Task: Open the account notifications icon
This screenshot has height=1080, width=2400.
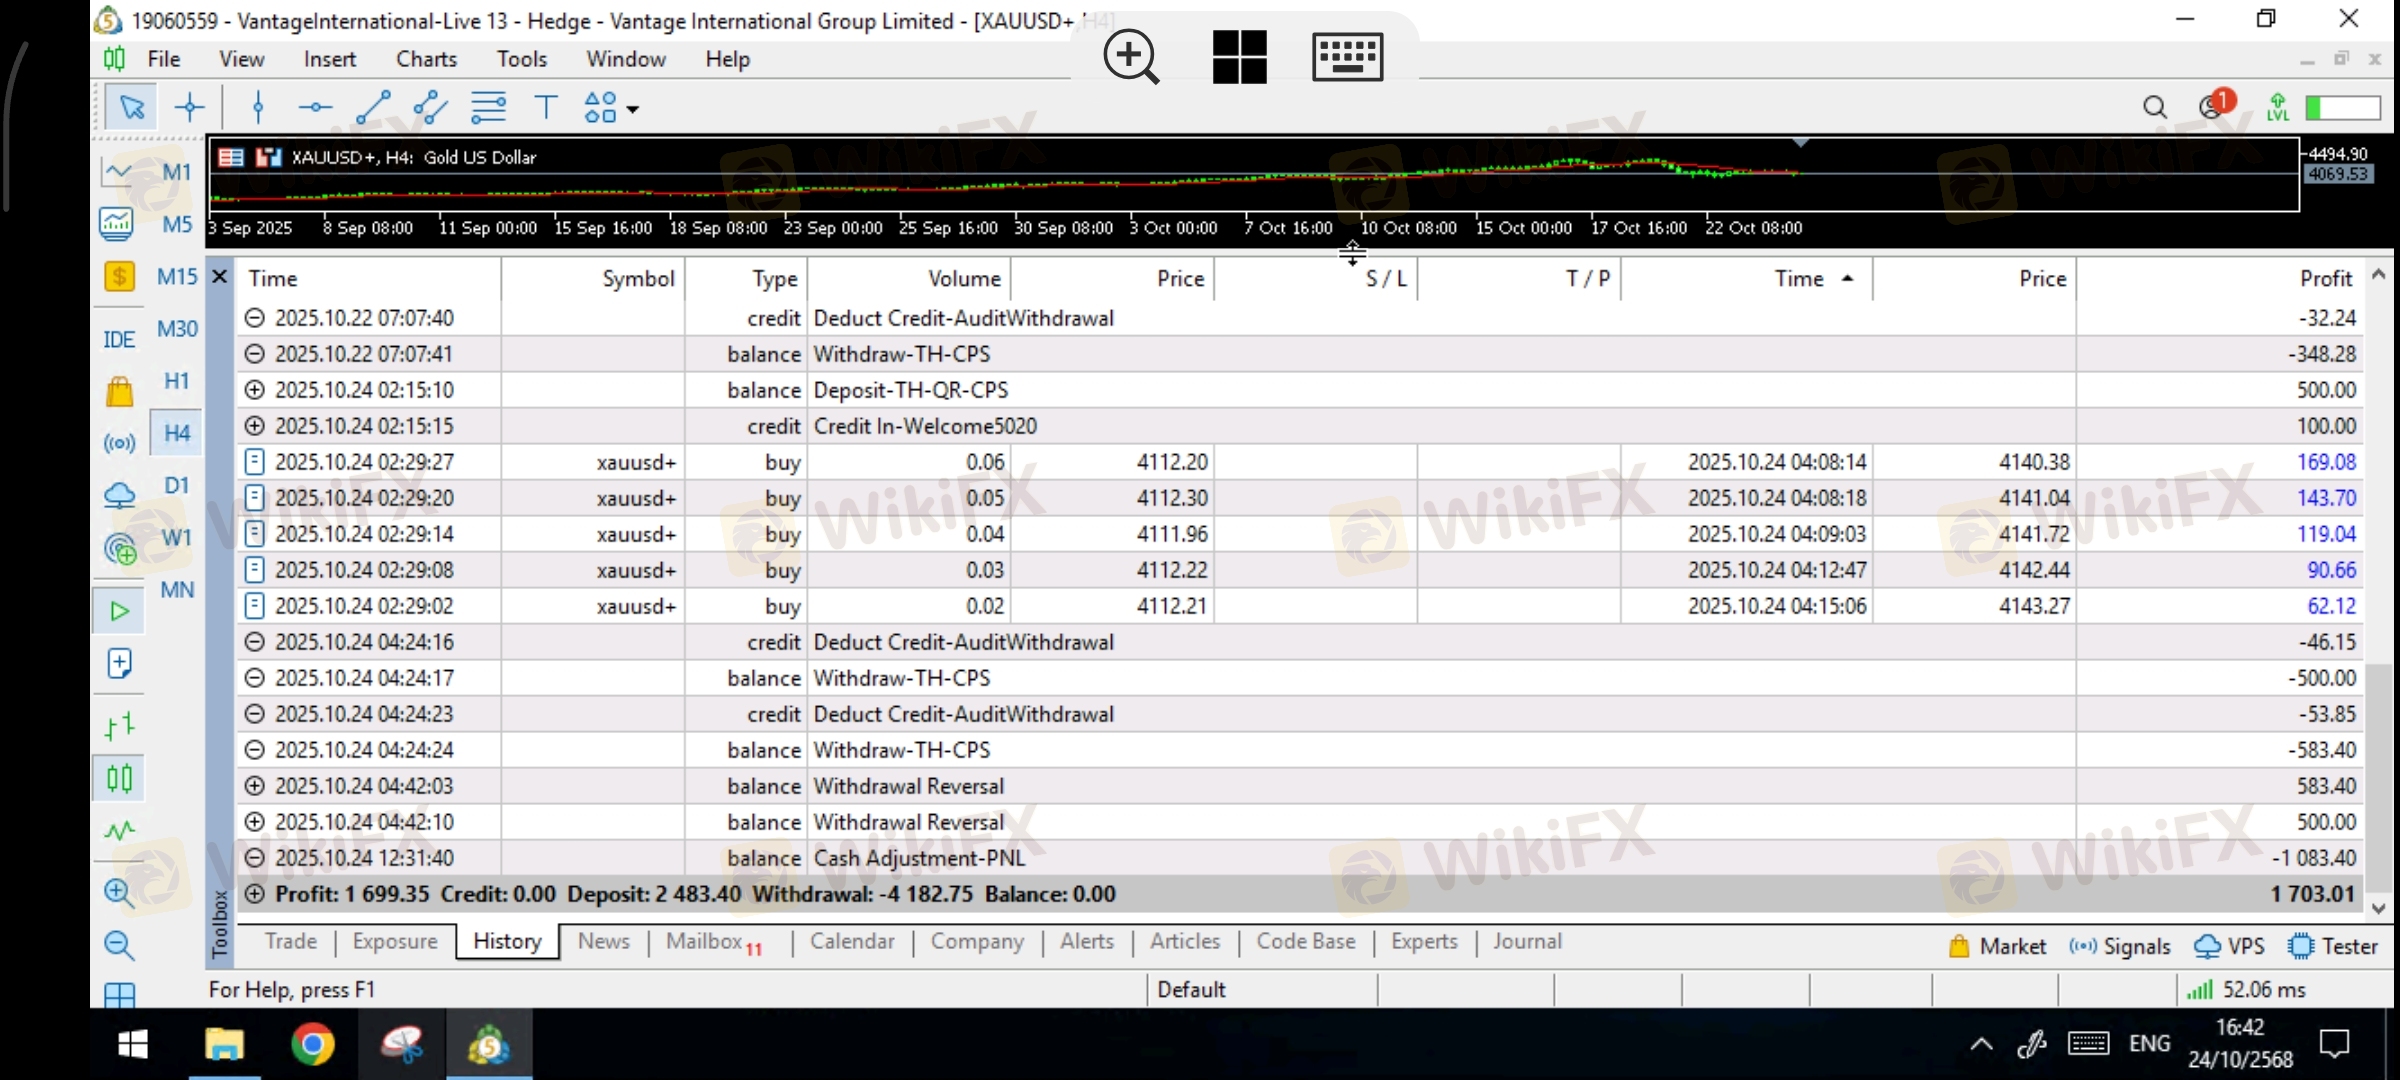Action: pyautogui.click(x=2212, y=106)
